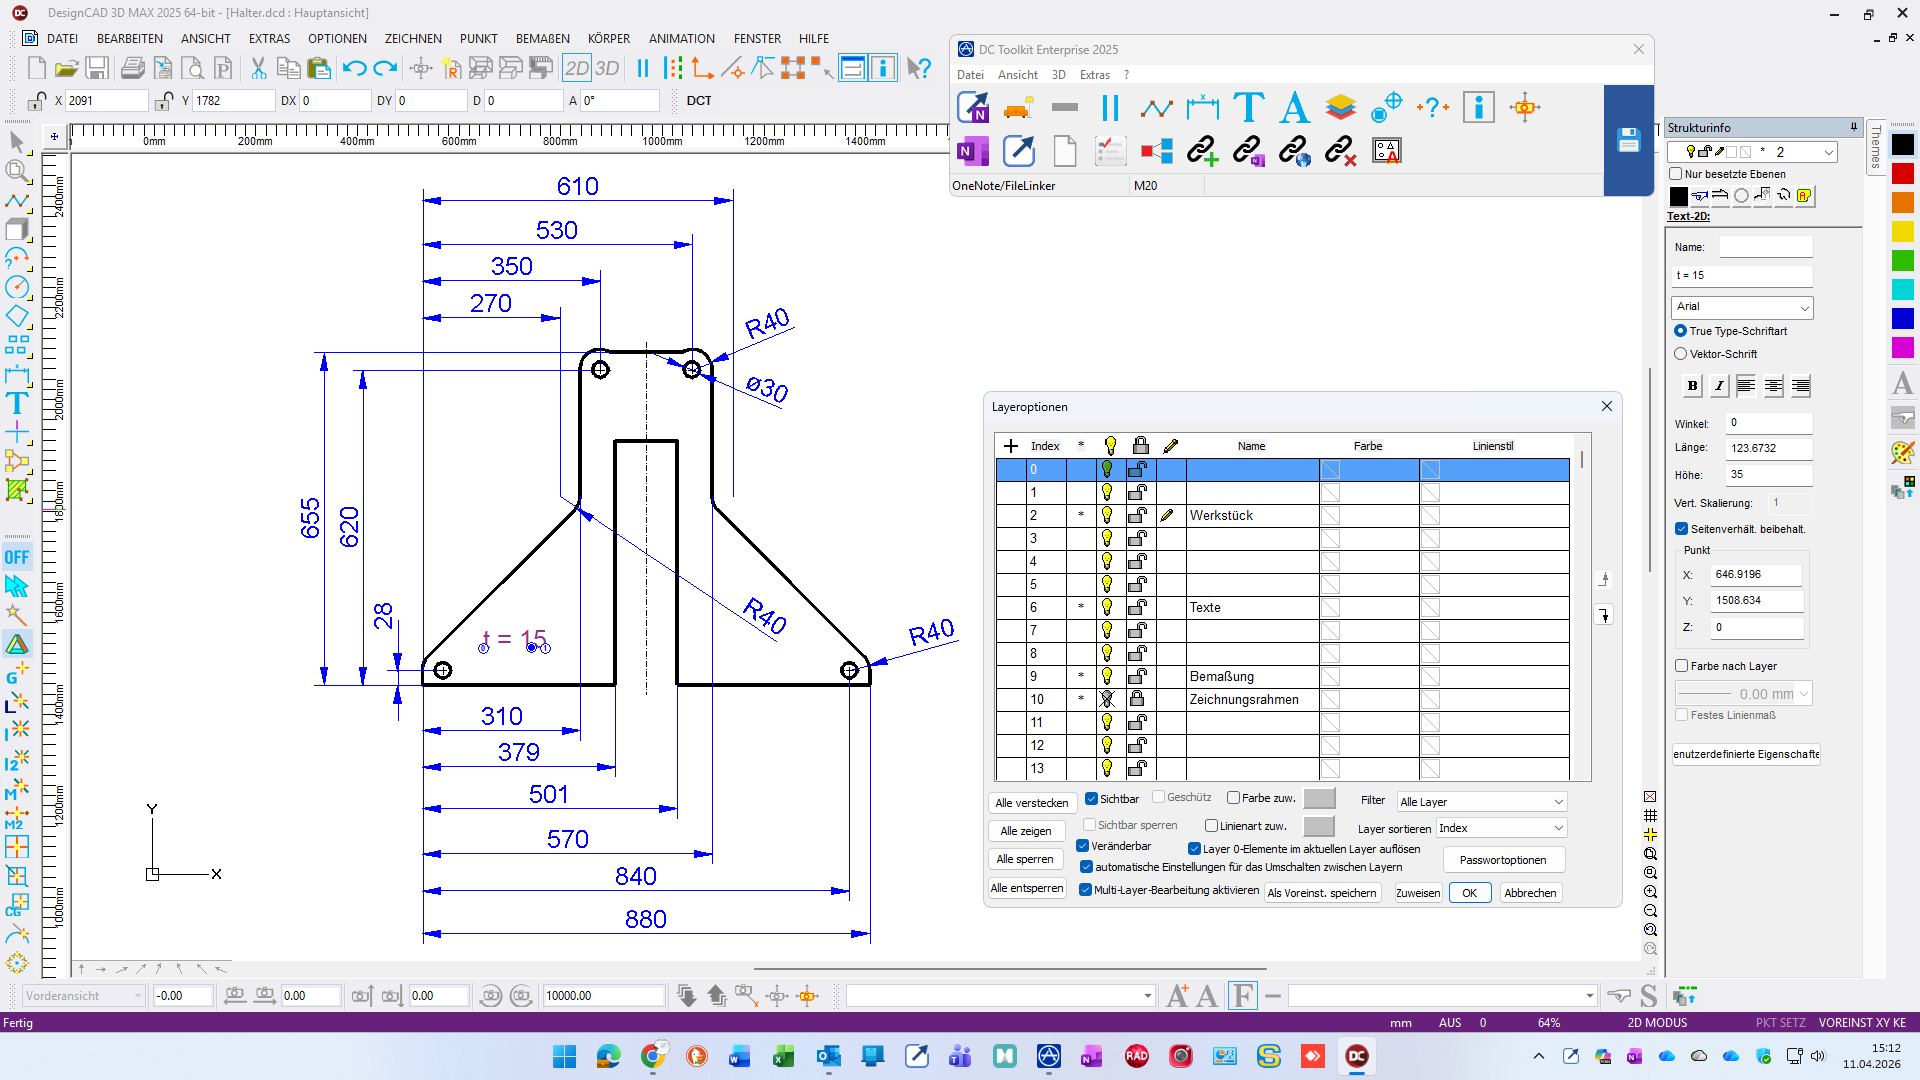
Task: Enable Nur besetzte Ebenen checkbox
Action: [1676, 174]
